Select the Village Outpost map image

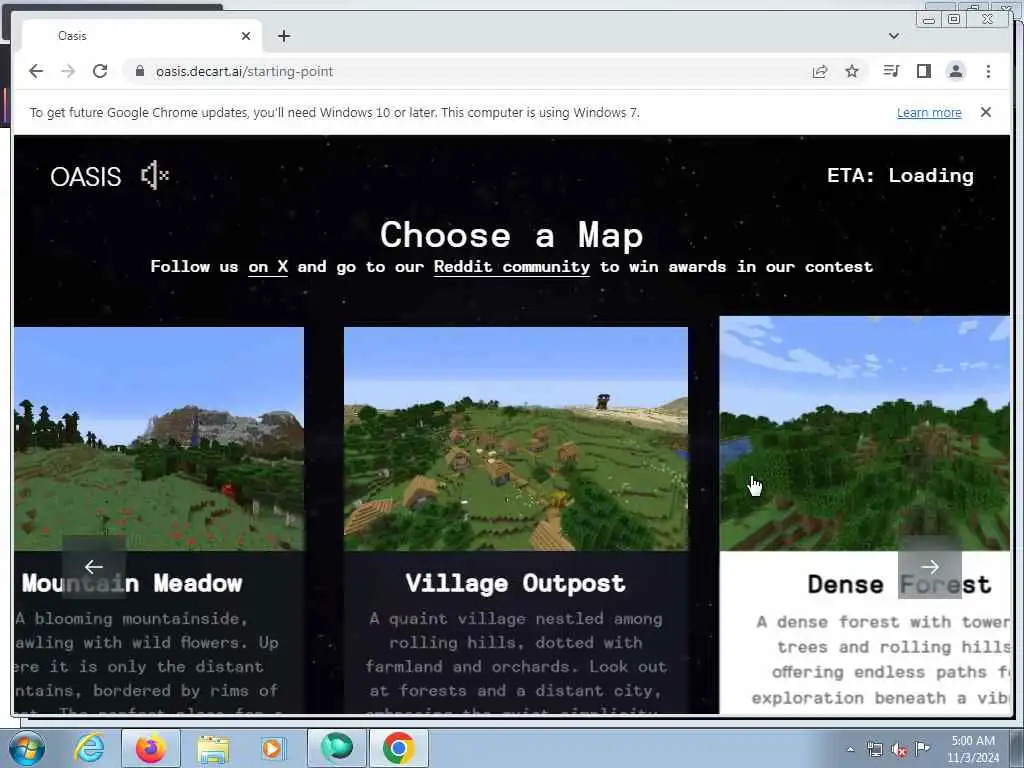[515, 439]
